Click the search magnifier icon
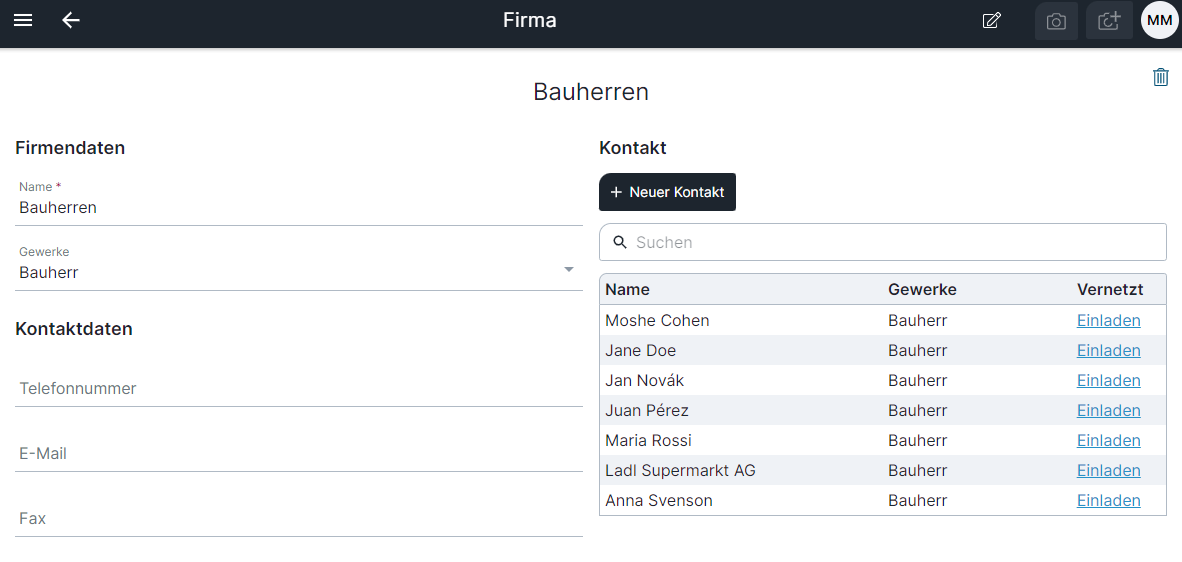This screenshot has height=562, width=1182. [x=620, y=242]
